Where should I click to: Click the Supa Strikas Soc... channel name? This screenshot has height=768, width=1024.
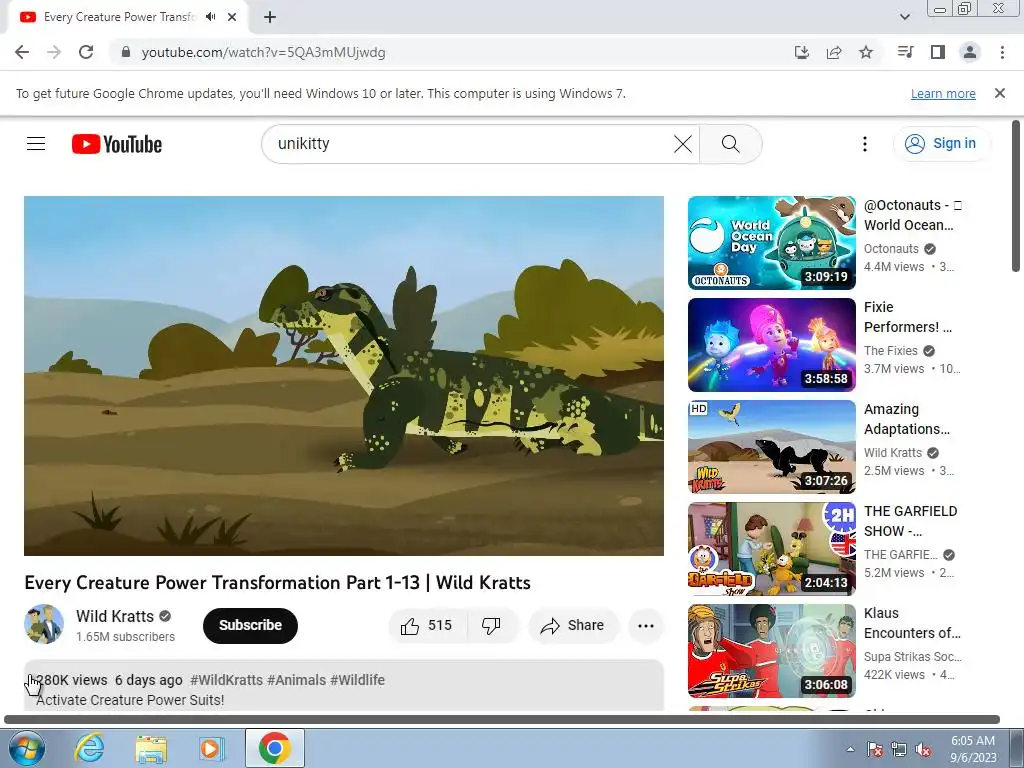(x=912, y=656)
